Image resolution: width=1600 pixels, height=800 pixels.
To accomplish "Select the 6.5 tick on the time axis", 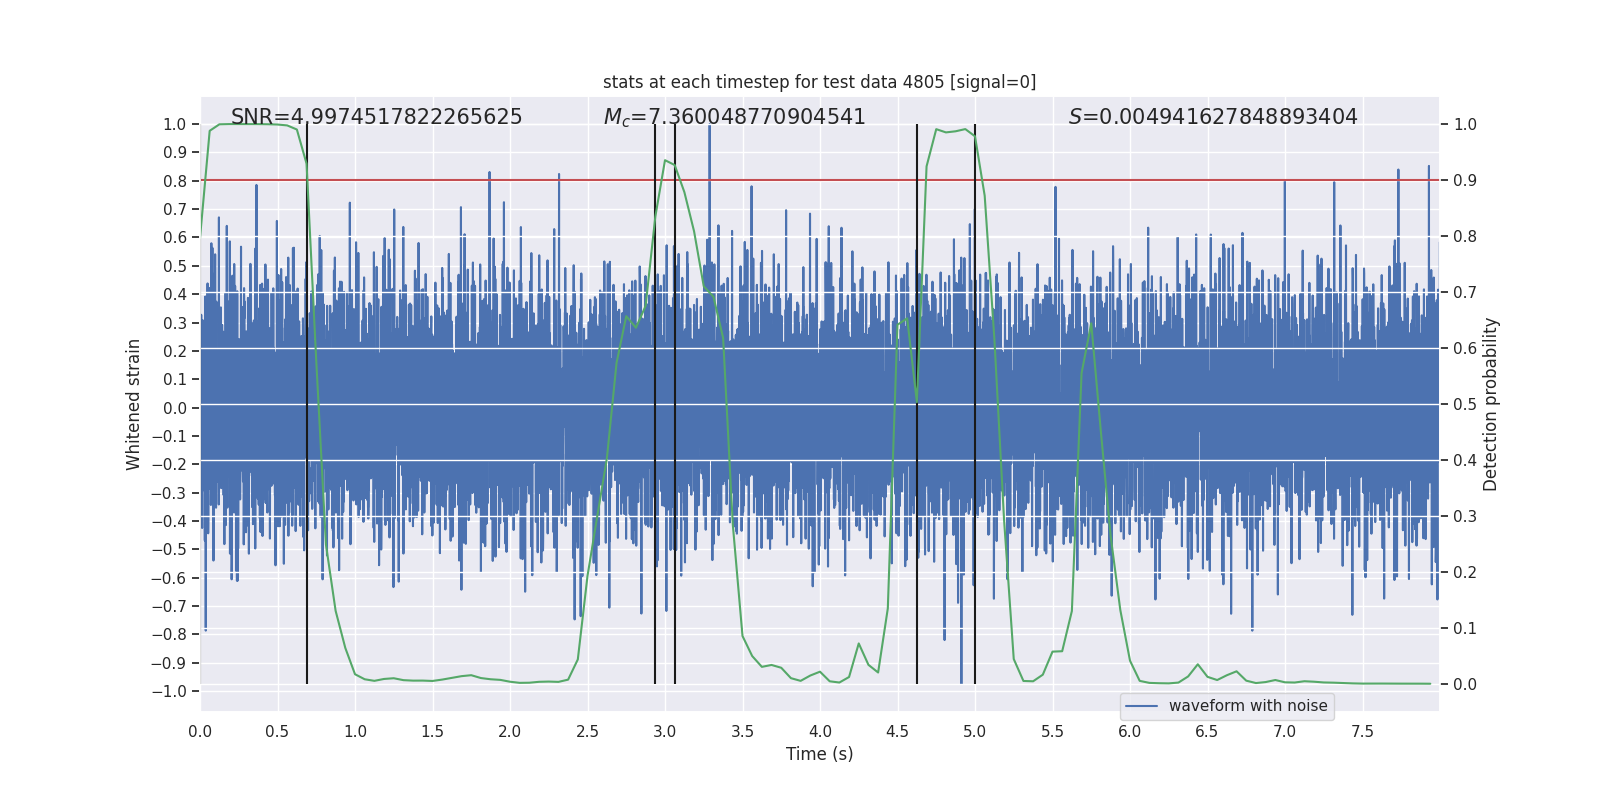I will [1207, 731].
